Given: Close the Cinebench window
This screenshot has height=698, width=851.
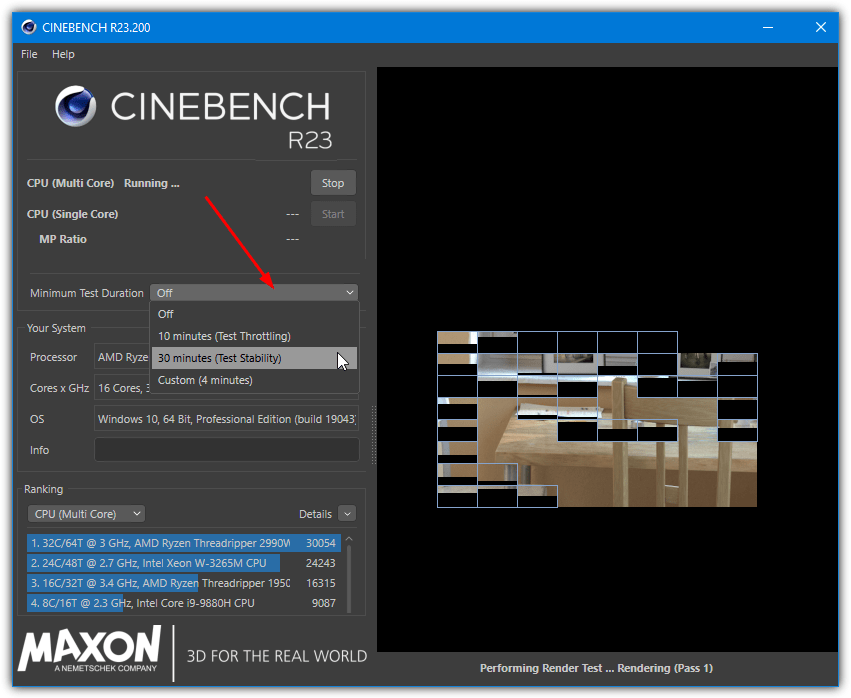Looking at the screenshot, I should [821, 27].
